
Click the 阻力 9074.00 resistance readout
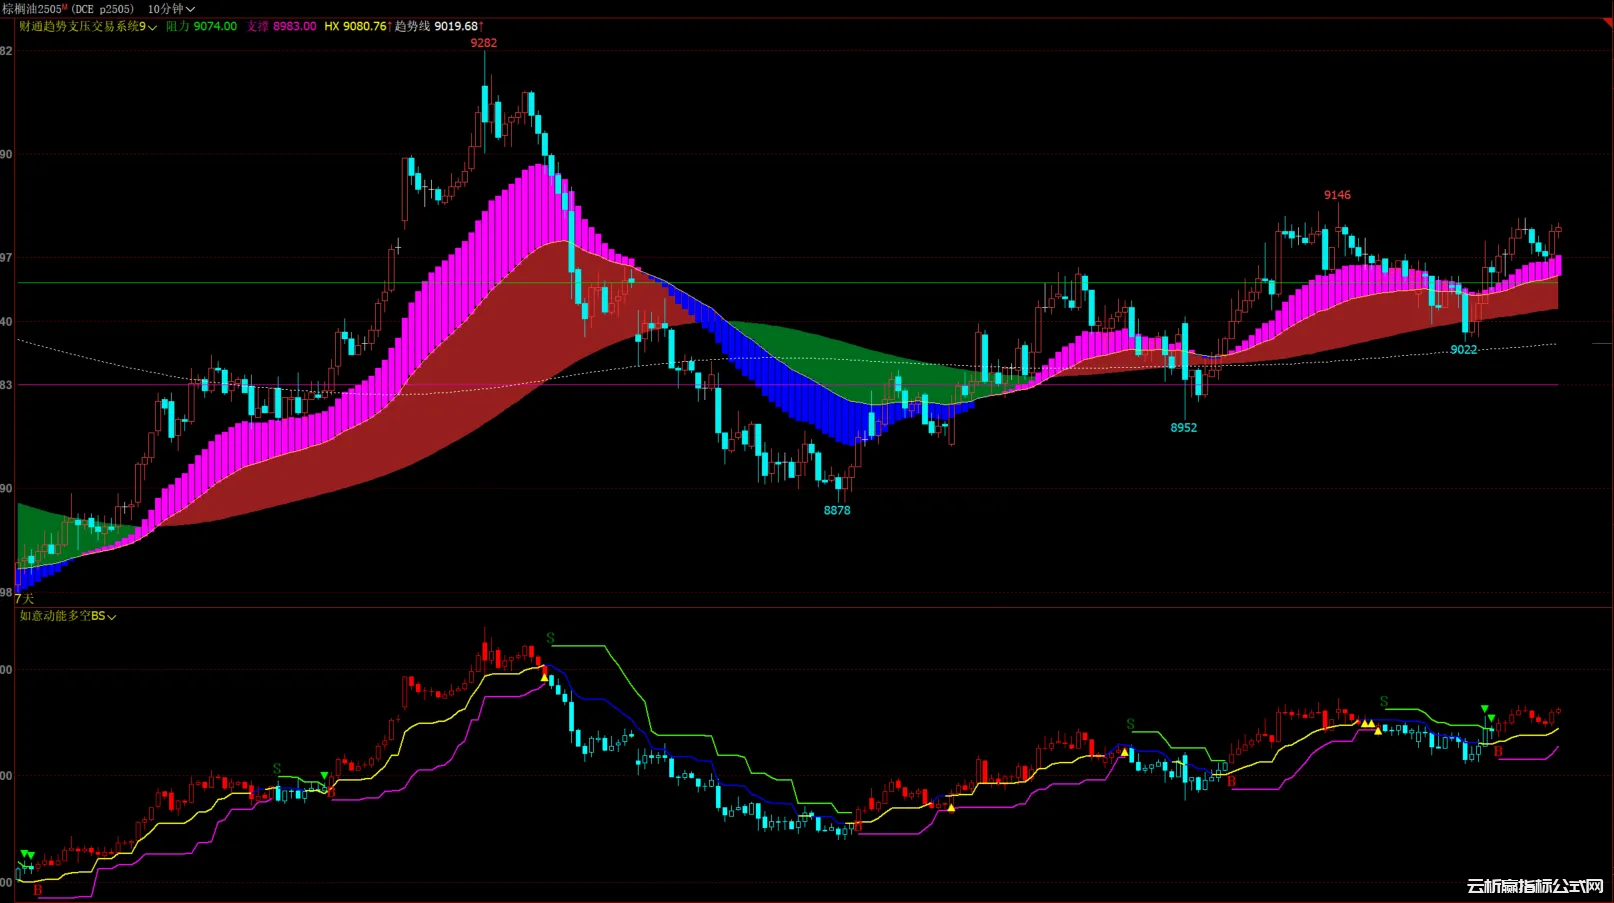click(x=201, y=26)
